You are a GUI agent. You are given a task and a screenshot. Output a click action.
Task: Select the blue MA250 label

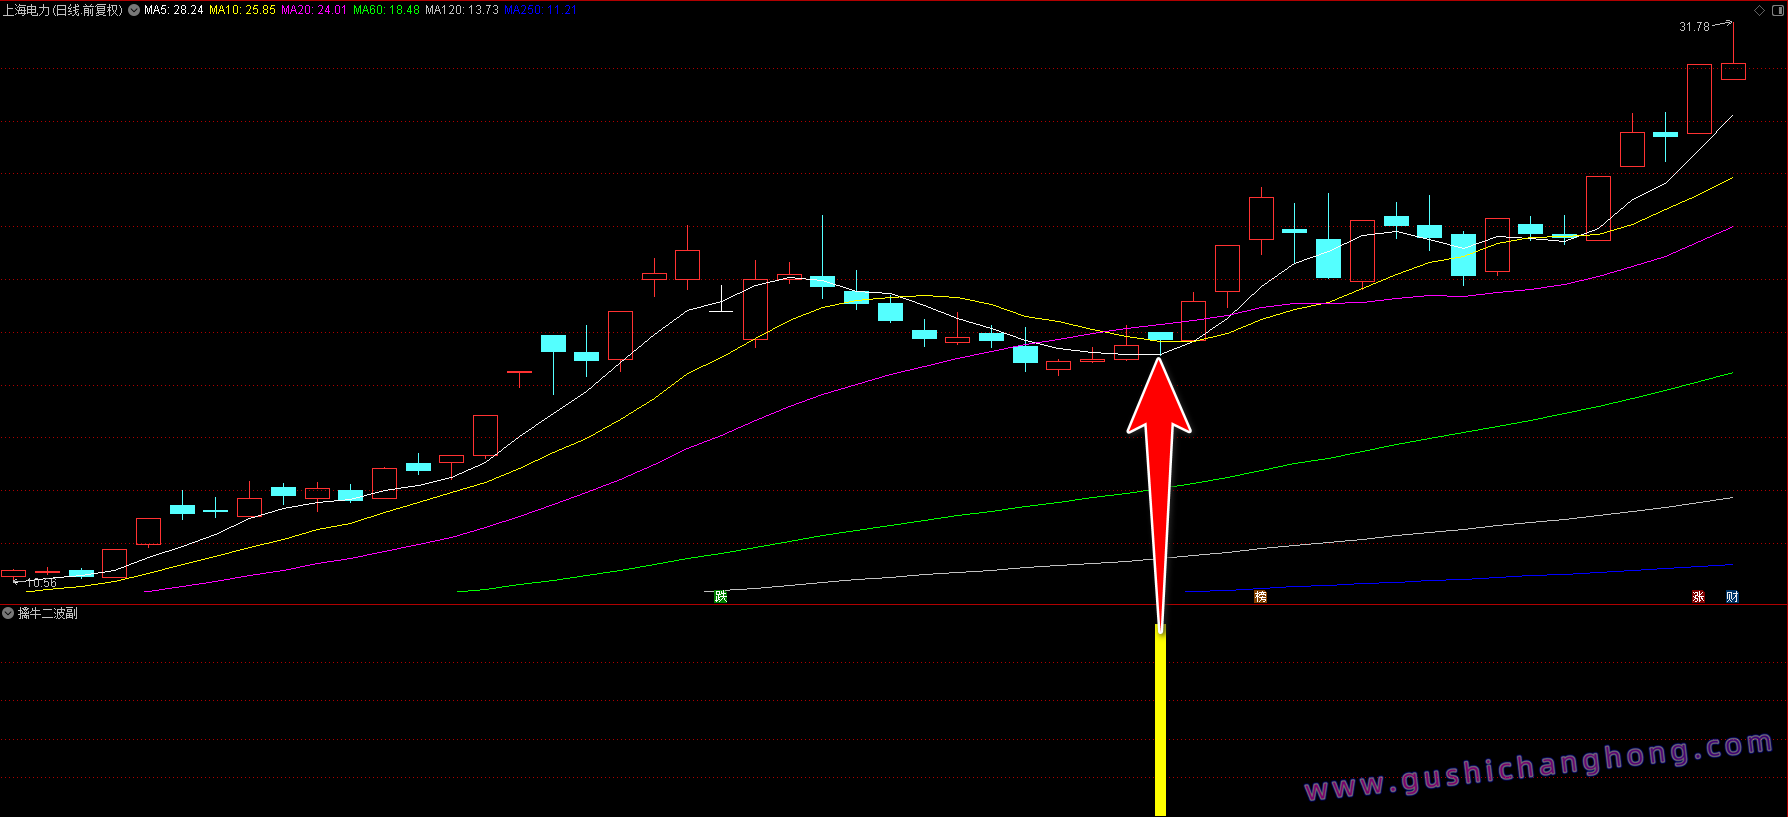[x=540, y=10]
